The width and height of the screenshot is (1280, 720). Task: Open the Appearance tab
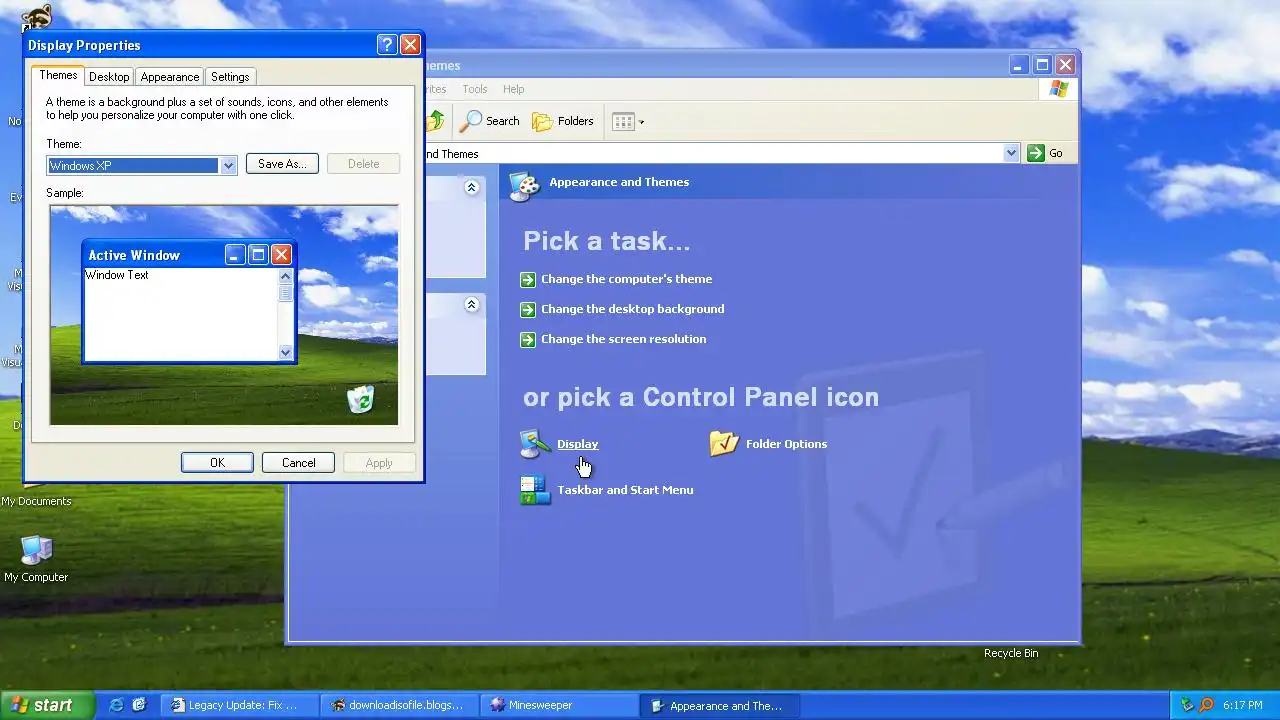pos(169,77)
